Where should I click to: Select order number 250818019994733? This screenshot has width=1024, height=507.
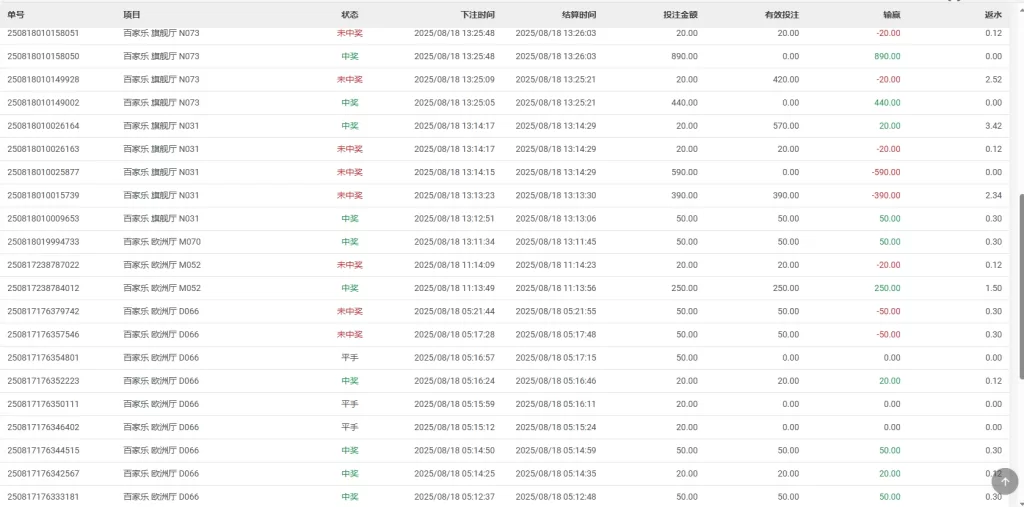point(44,242)
